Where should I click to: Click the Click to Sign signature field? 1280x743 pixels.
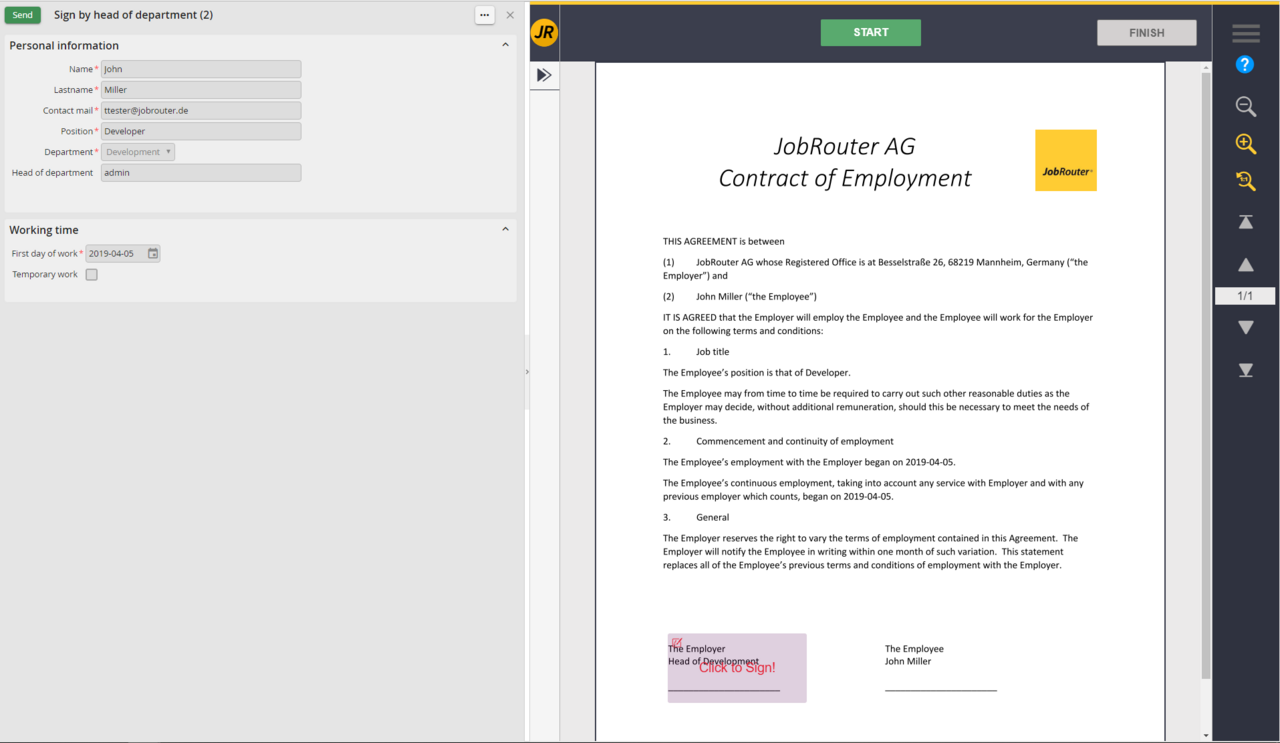point(737,668)
